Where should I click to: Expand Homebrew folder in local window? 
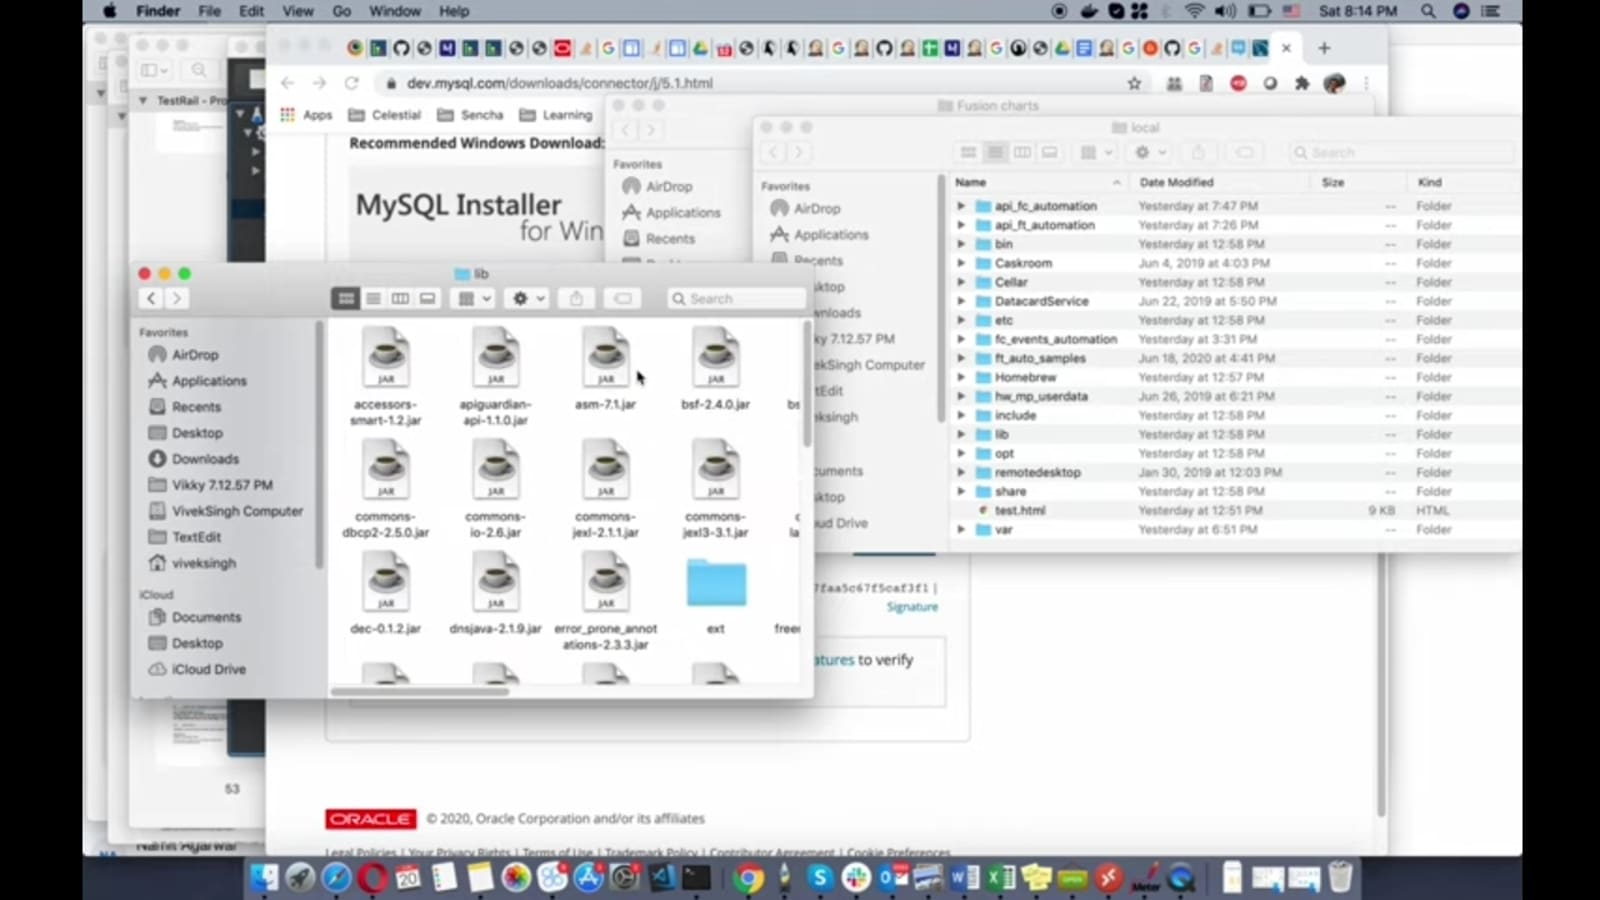click(961, 377)
